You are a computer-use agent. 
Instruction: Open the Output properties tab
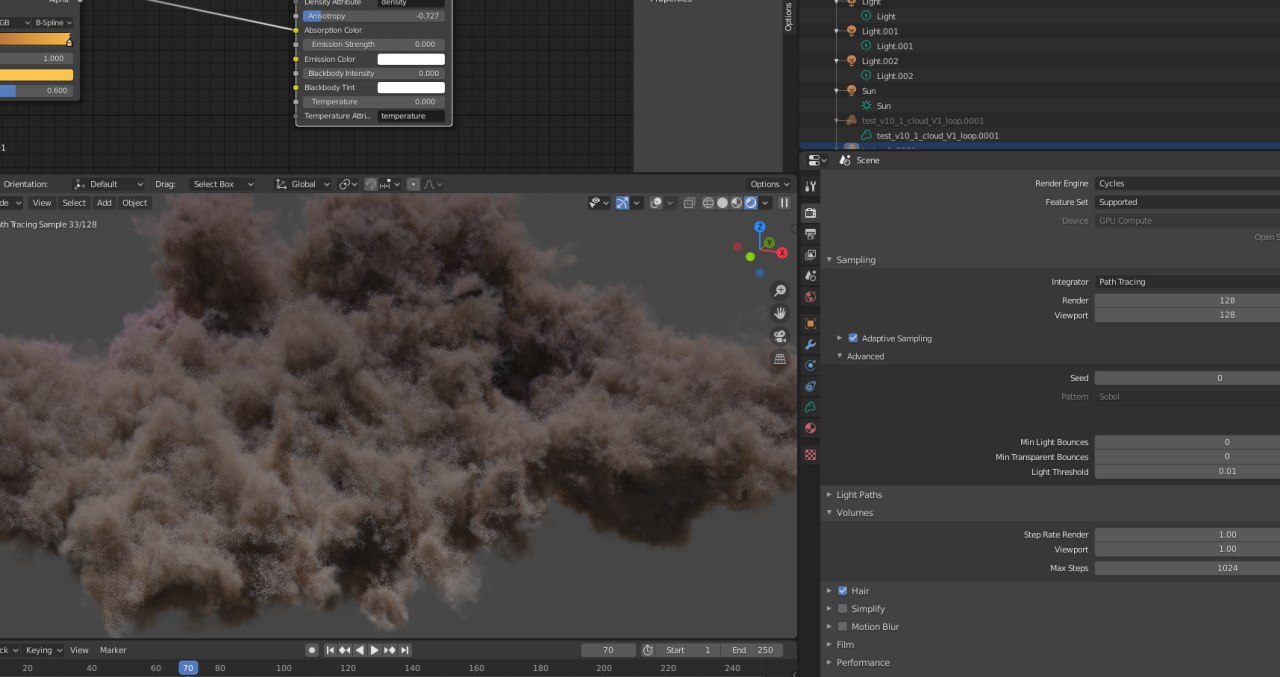810,234
